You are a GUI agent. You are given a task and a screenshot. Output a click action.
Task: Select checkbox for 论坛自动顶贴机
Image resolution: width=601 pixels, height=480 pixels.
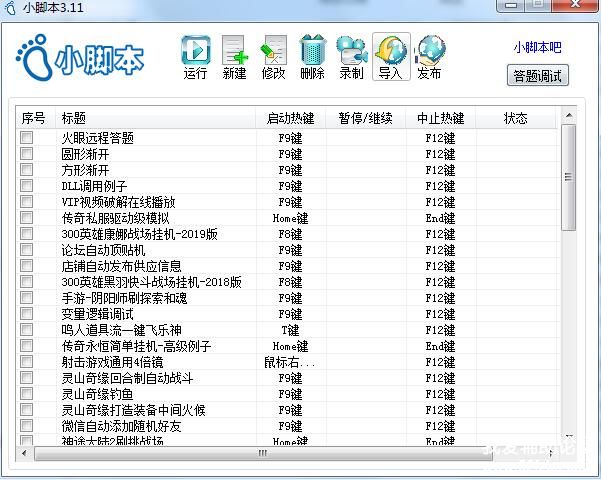point(27,250)
